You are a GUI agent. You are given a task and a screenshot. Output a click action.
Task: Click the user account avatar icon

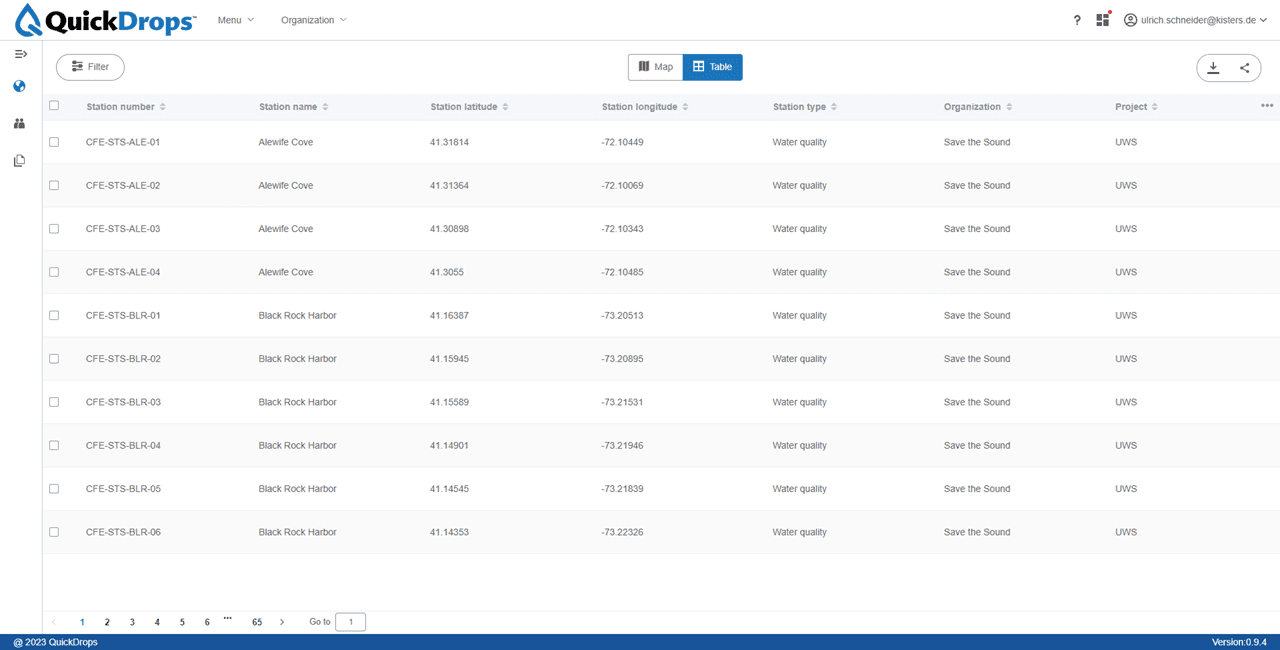(x=1131, y=20)
